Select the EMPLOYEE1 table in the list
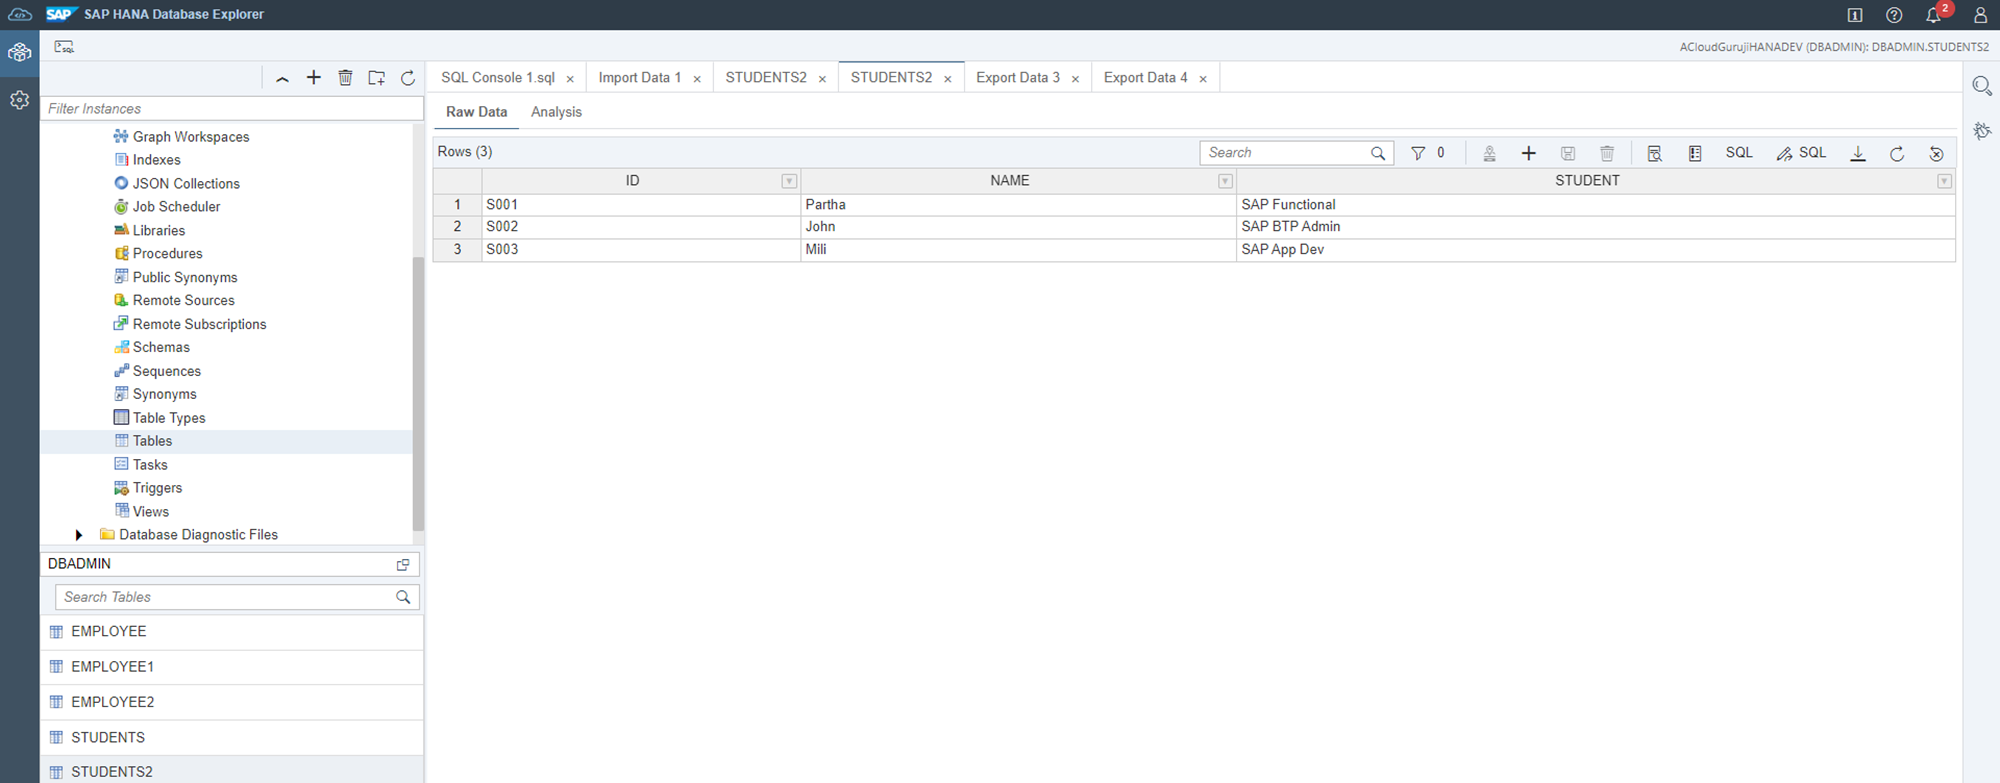Screen dimensions: 2000x783 tap(112, 667)
